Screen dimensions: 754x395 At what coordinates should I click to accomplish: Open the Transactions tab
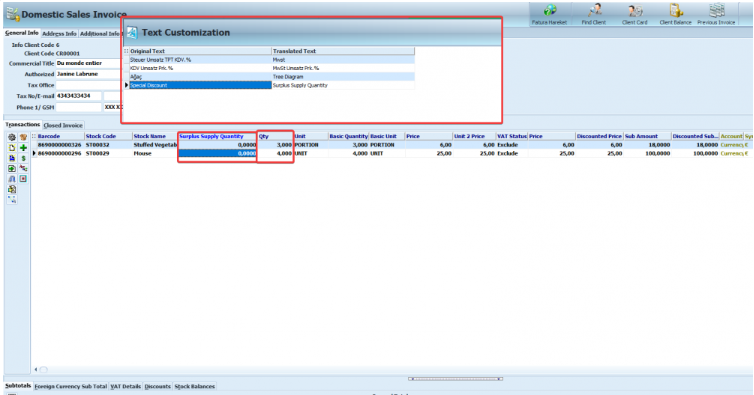23,125
